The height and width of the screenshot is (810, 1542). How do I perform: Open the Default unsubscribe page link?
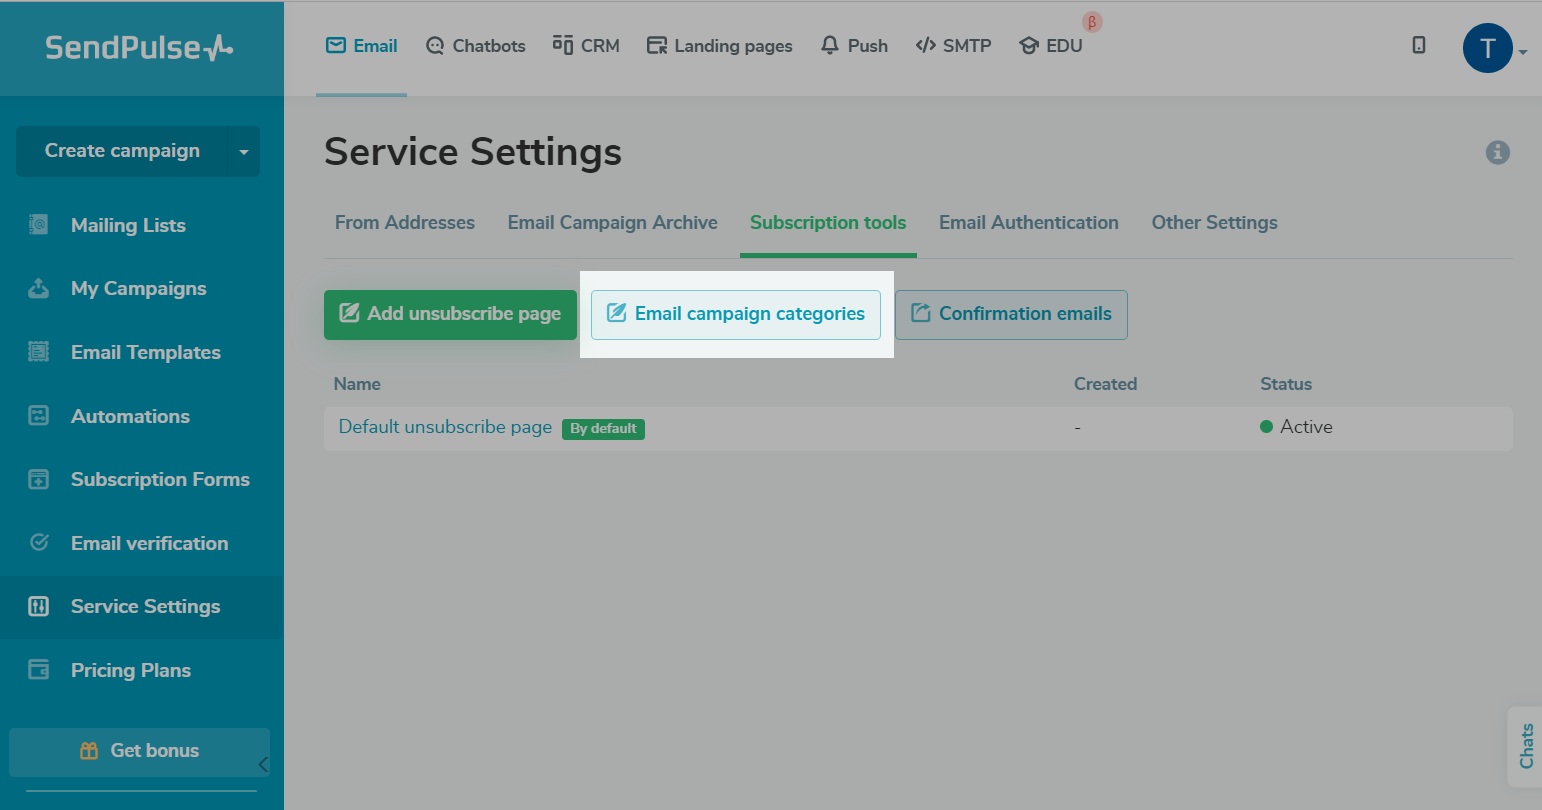(x=445, y=427)
